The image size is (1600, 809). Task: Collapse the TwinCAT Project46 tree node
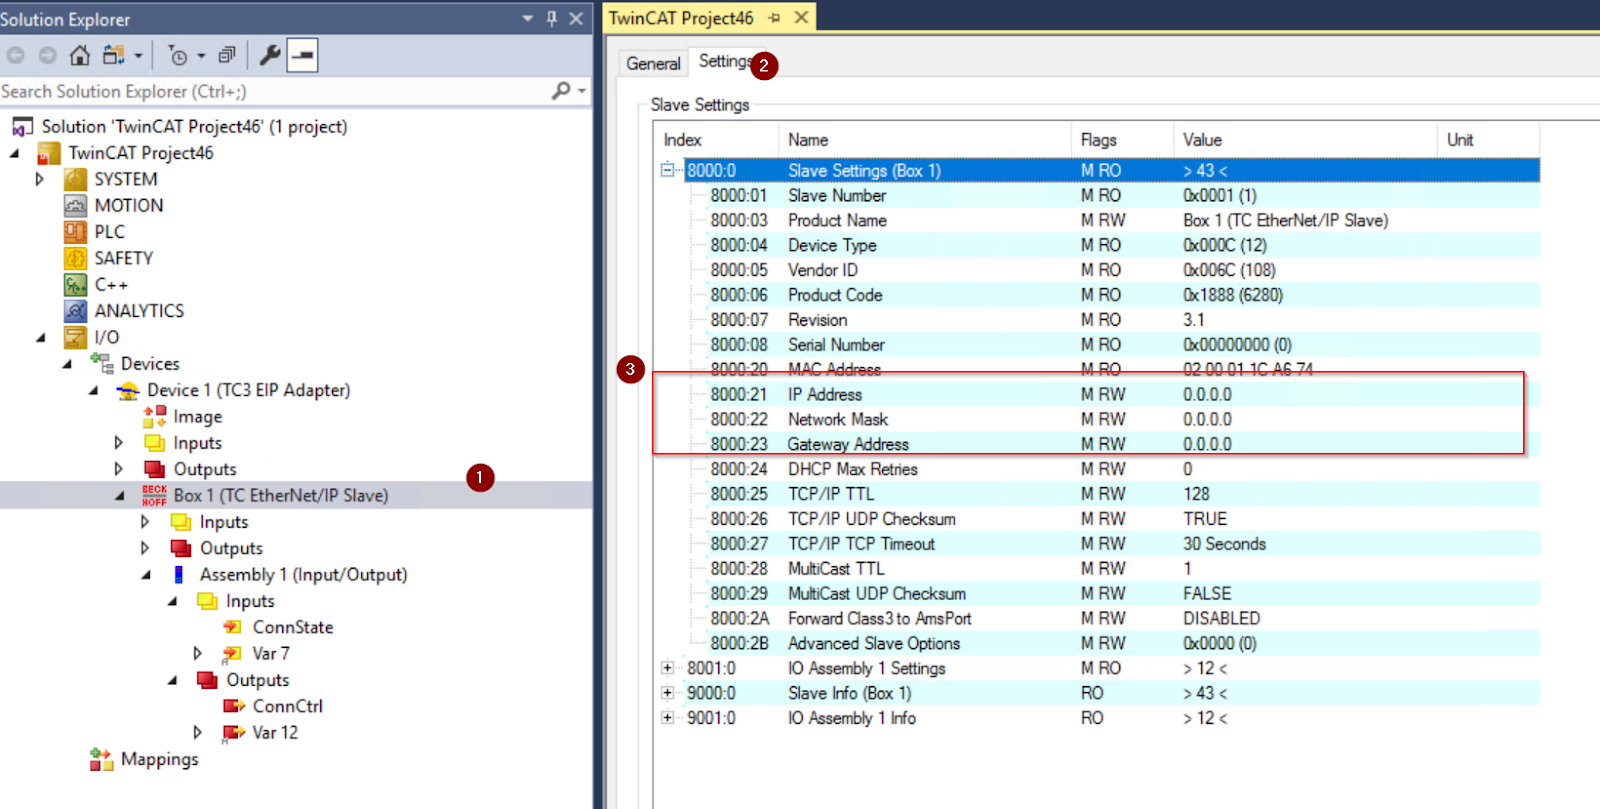[14, 153]
